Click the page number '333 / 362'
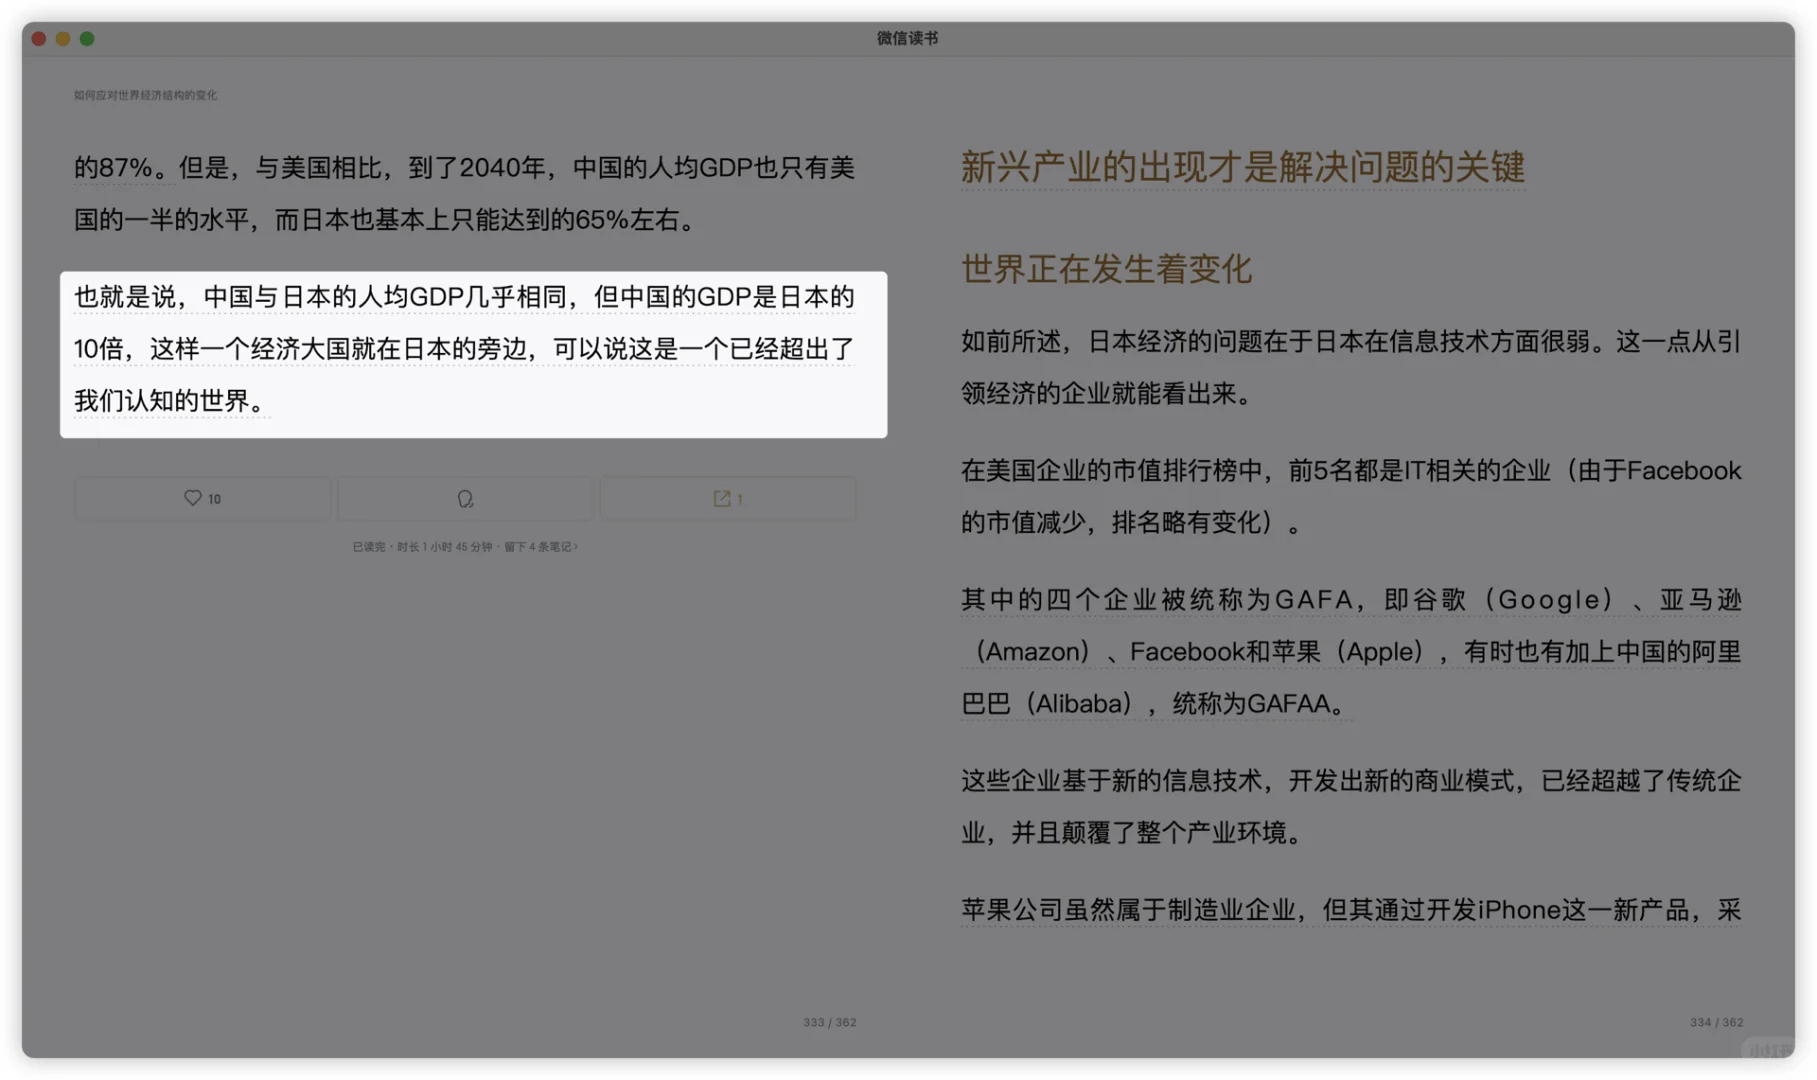The height and width of the screenshot is (1080, 1817). [829, 1022]
